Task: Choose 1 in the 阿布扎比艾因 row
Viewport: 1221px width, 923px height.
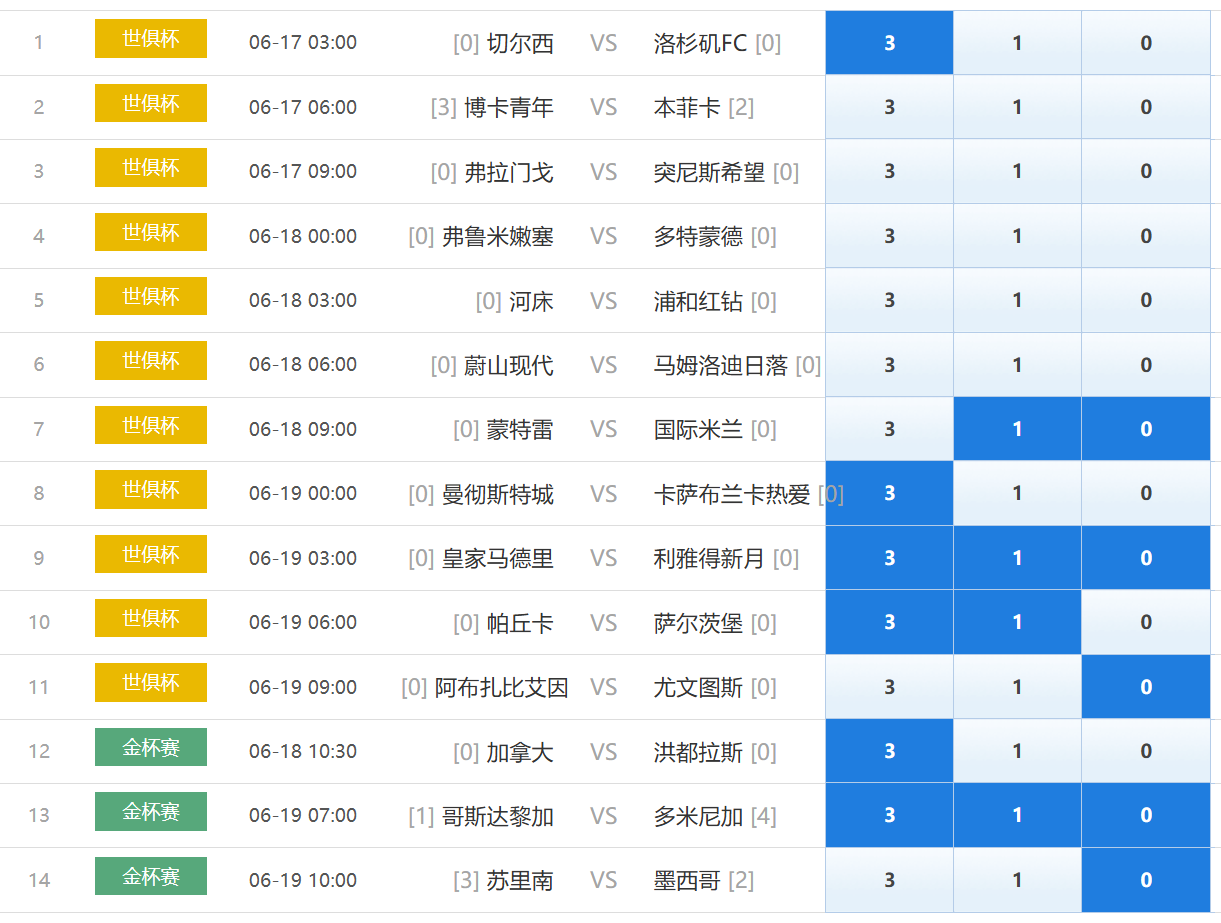Action: click(x=1017, y=687)
